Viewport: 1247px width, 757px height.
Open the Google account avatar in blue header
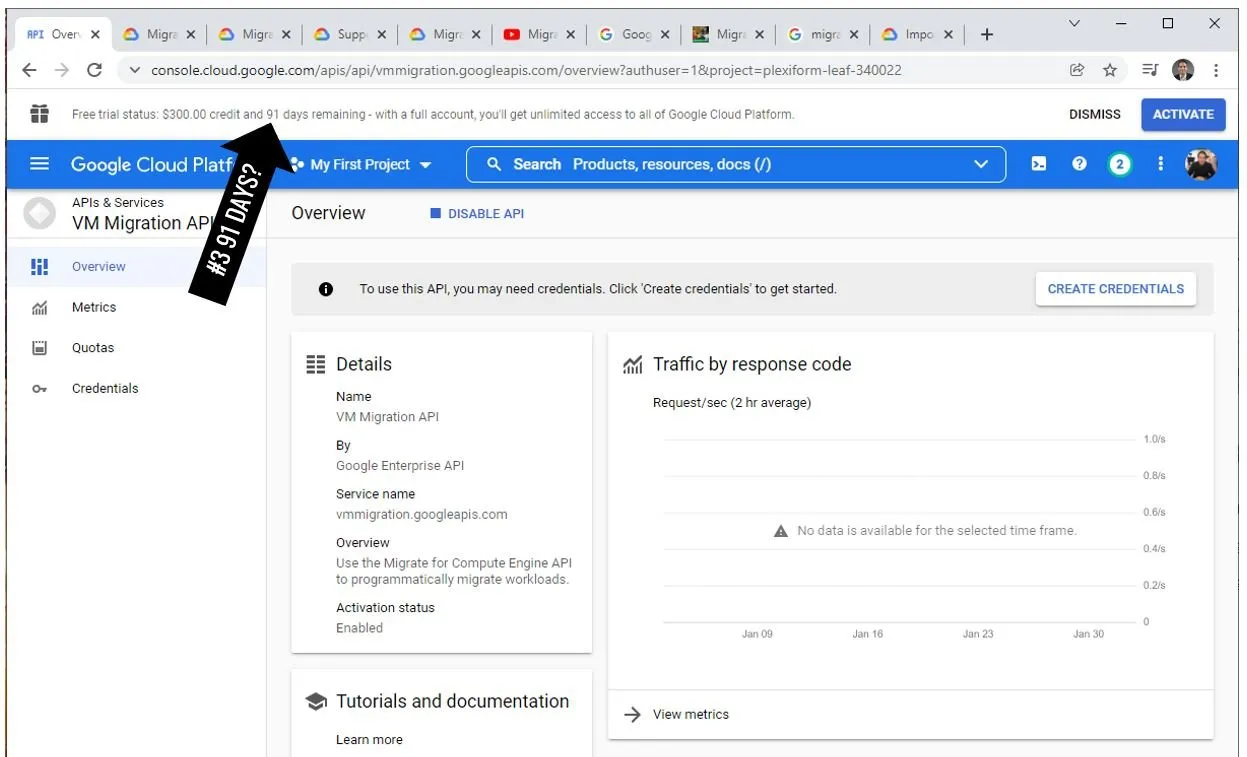[1201, 164]
